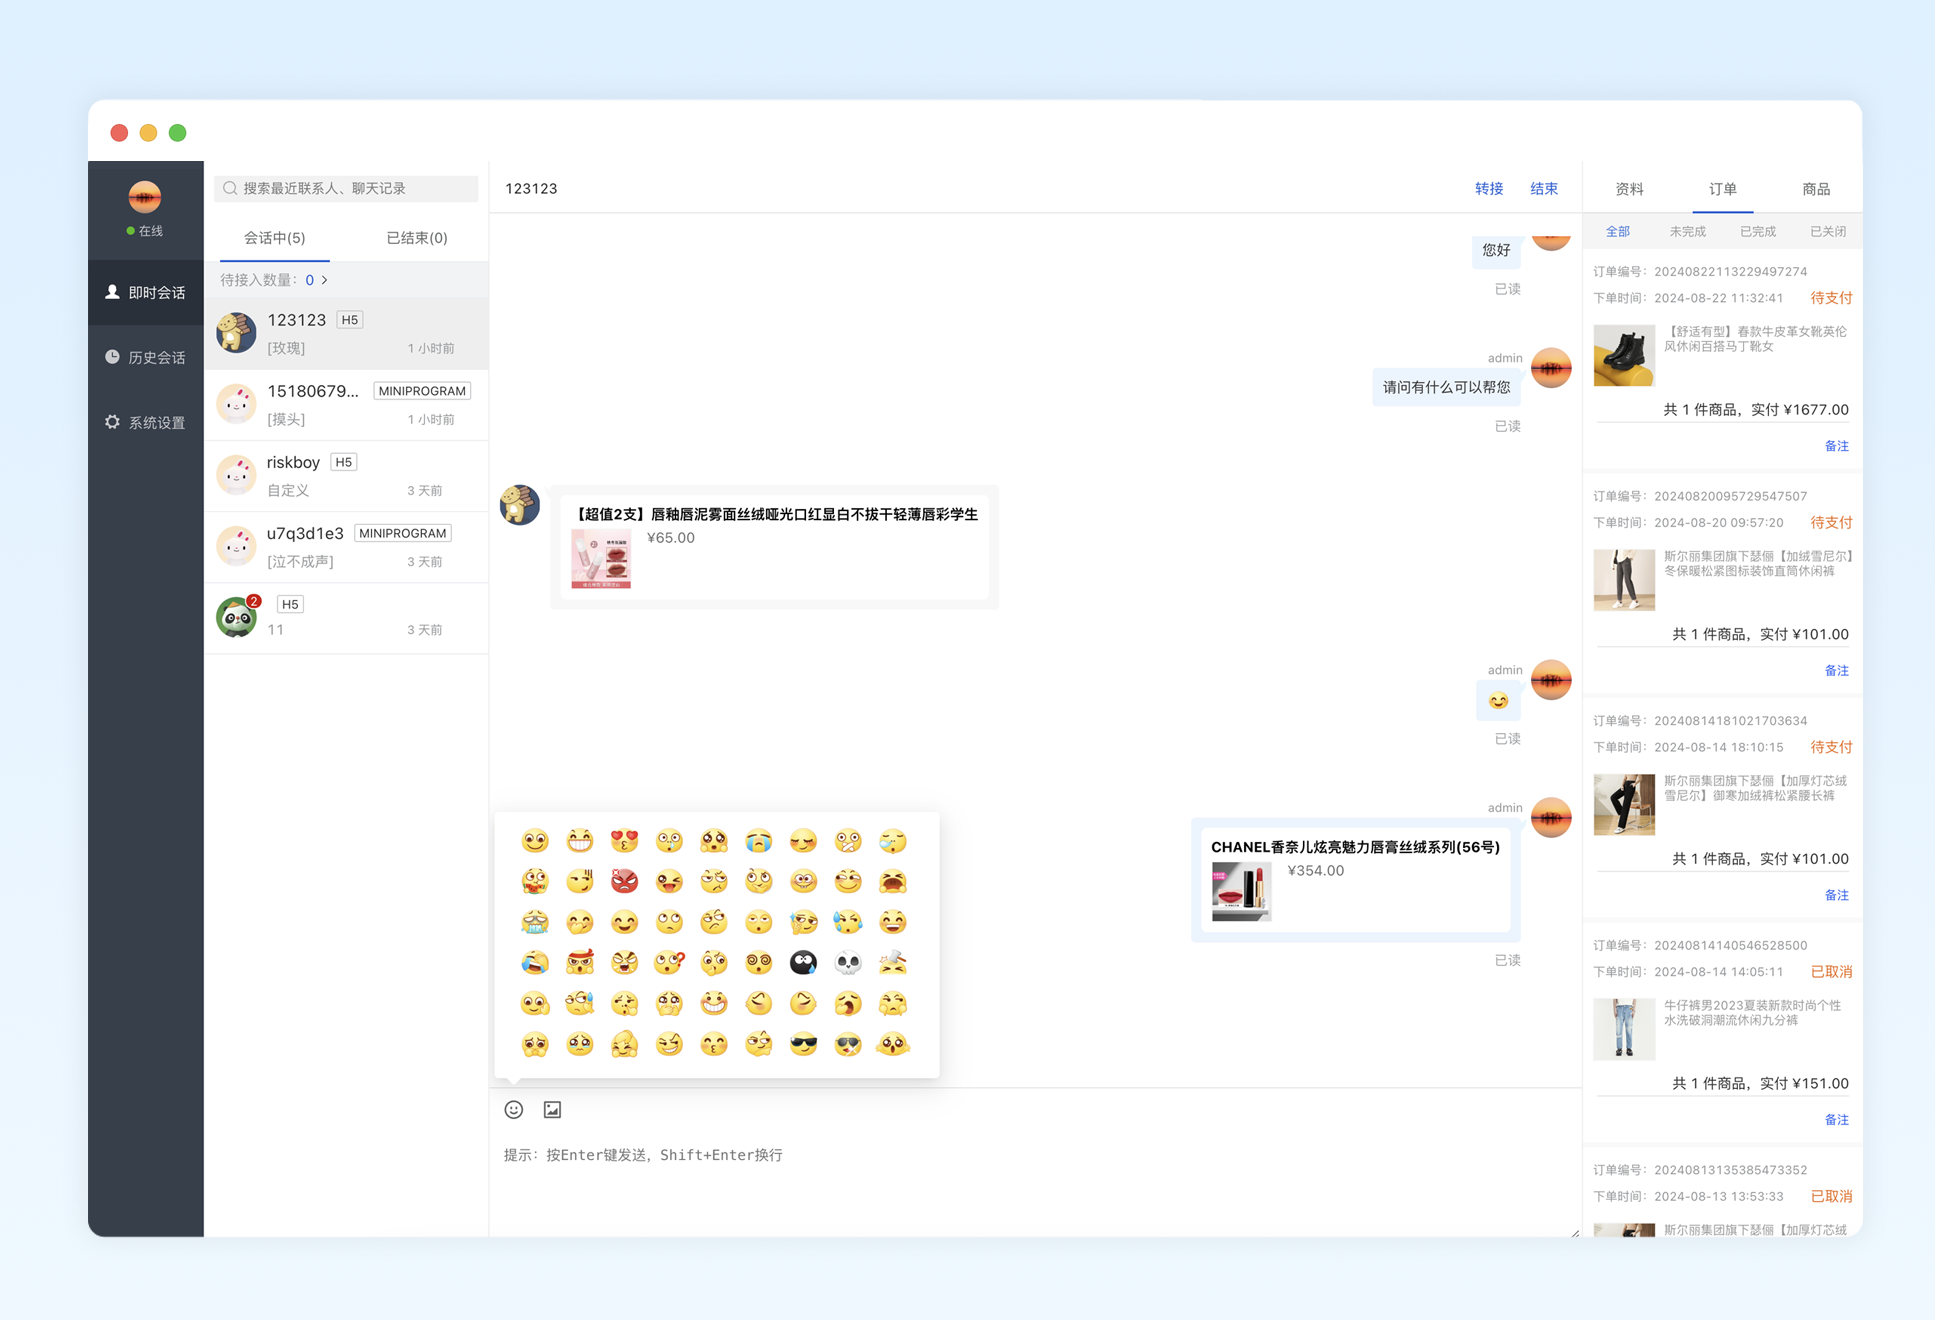Open the 123123 conversation

tap(346, 333)
